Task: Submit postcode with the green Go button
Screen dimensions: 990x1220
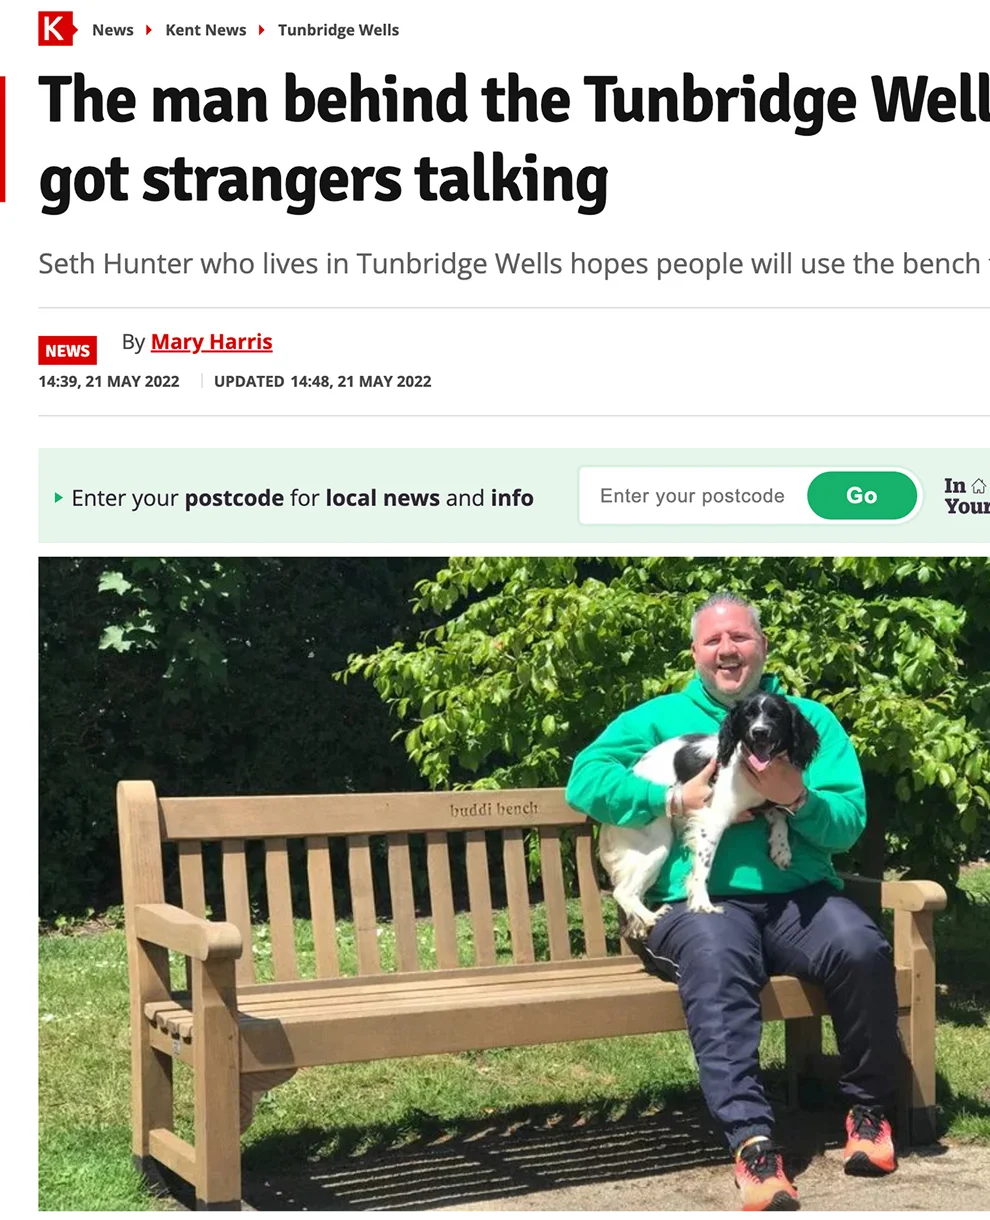Action: click(862, 496)
